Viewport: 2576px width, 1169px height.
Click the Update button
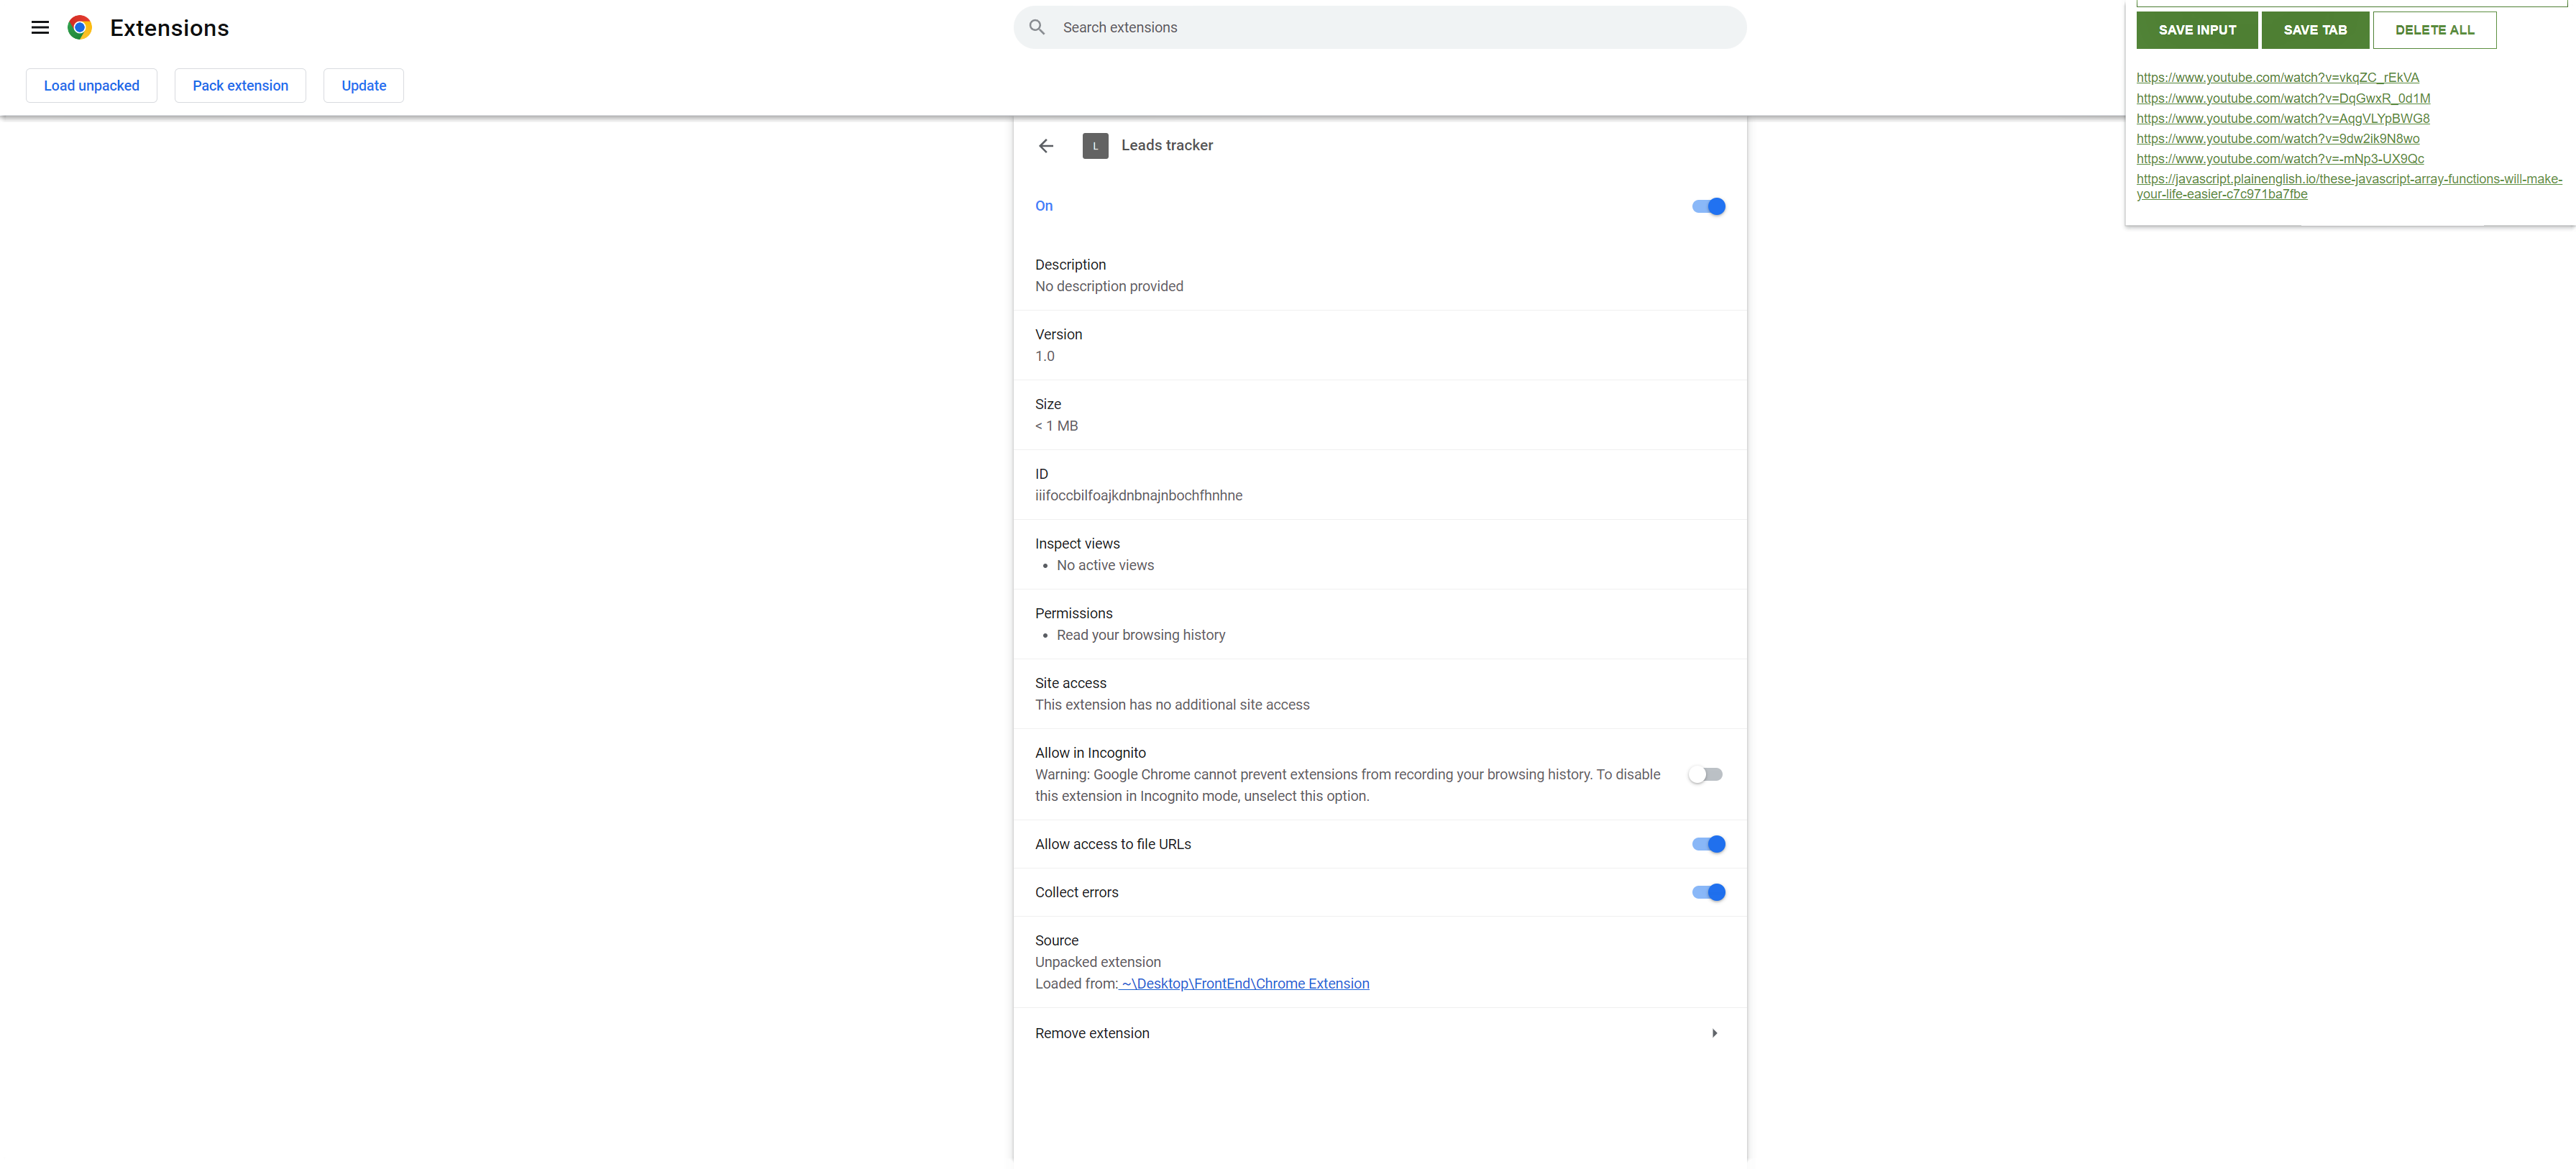point(363,85)
